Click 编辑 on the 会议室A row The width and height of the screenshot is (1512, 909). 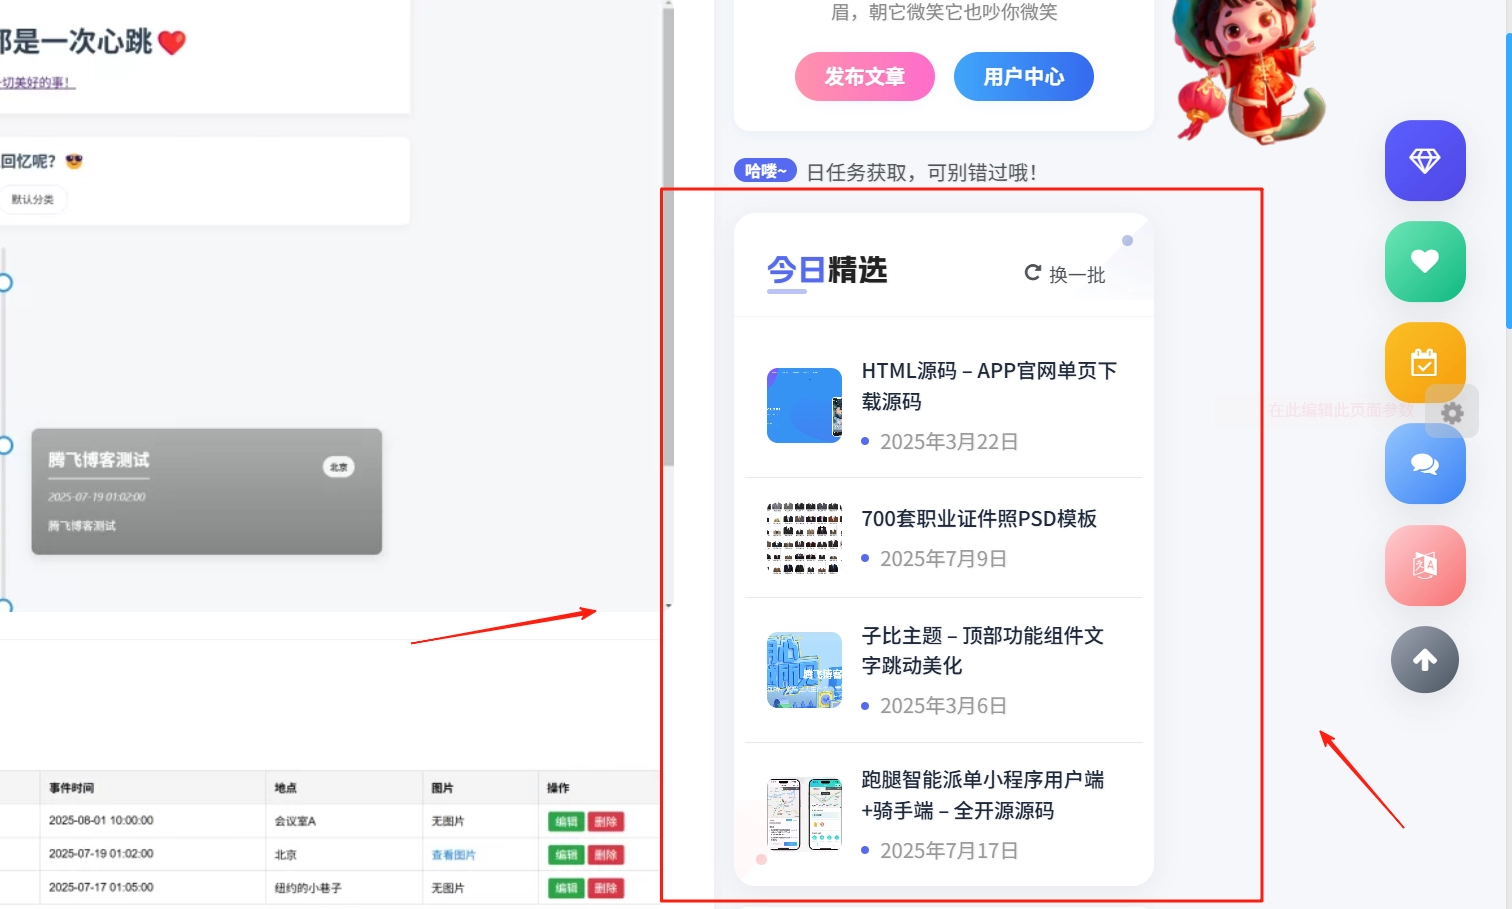click(565, 820)
